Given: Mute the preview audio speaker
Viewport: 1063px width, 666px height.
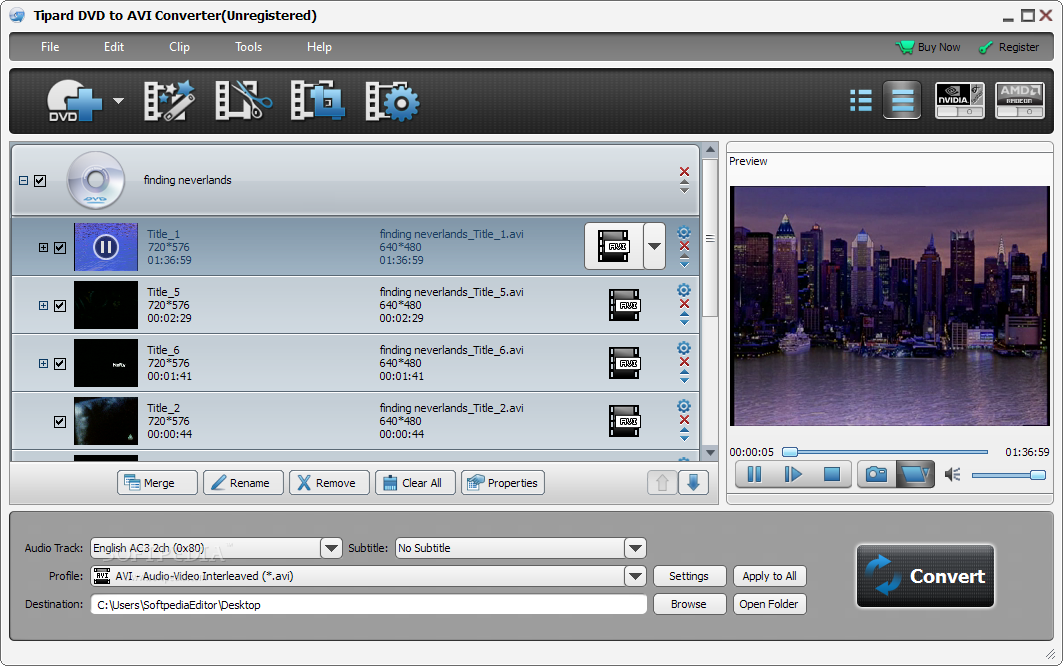Looking at the screenshot, I should (x=952, y=475).
